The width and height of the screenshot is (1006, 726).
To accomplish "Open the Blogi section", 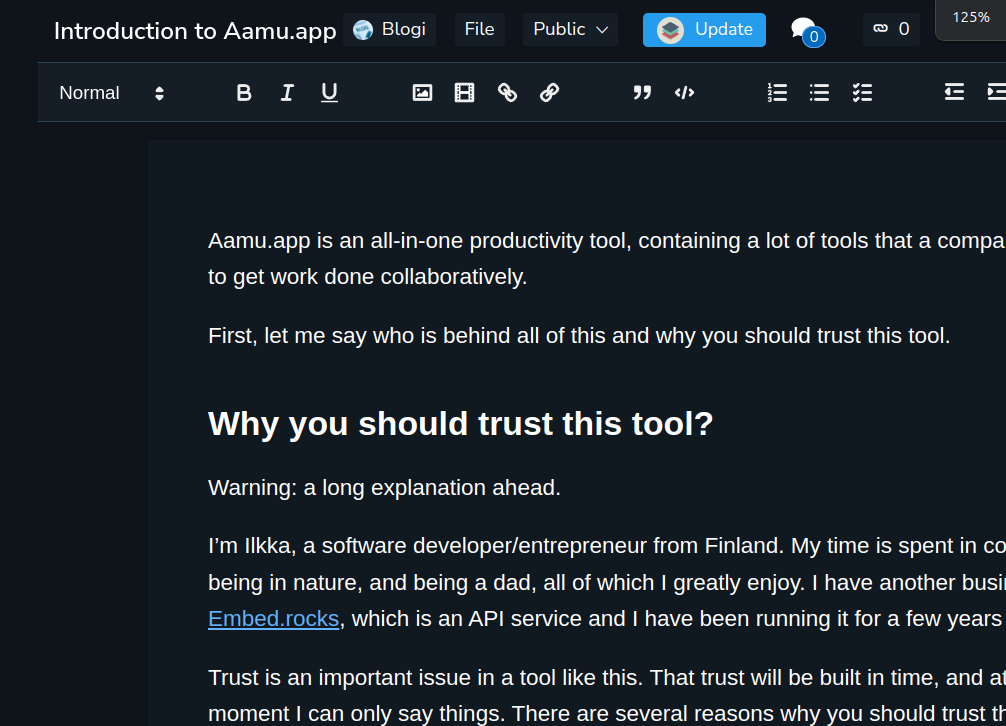I will [389, 30].
